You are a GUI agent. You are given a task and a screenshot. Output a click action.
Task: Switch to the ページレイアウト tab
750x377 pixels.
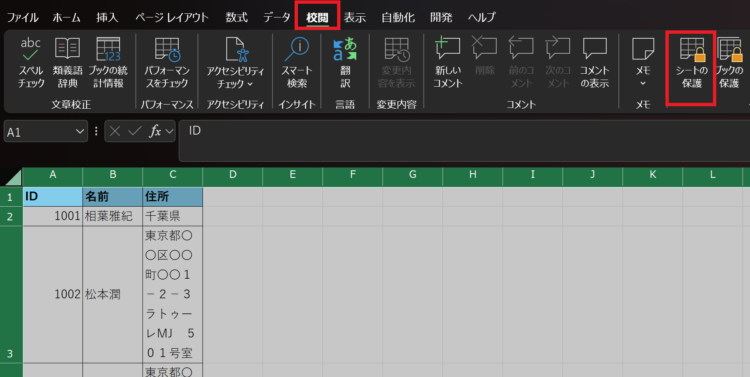pyautogui.click(x=171, y=18)
